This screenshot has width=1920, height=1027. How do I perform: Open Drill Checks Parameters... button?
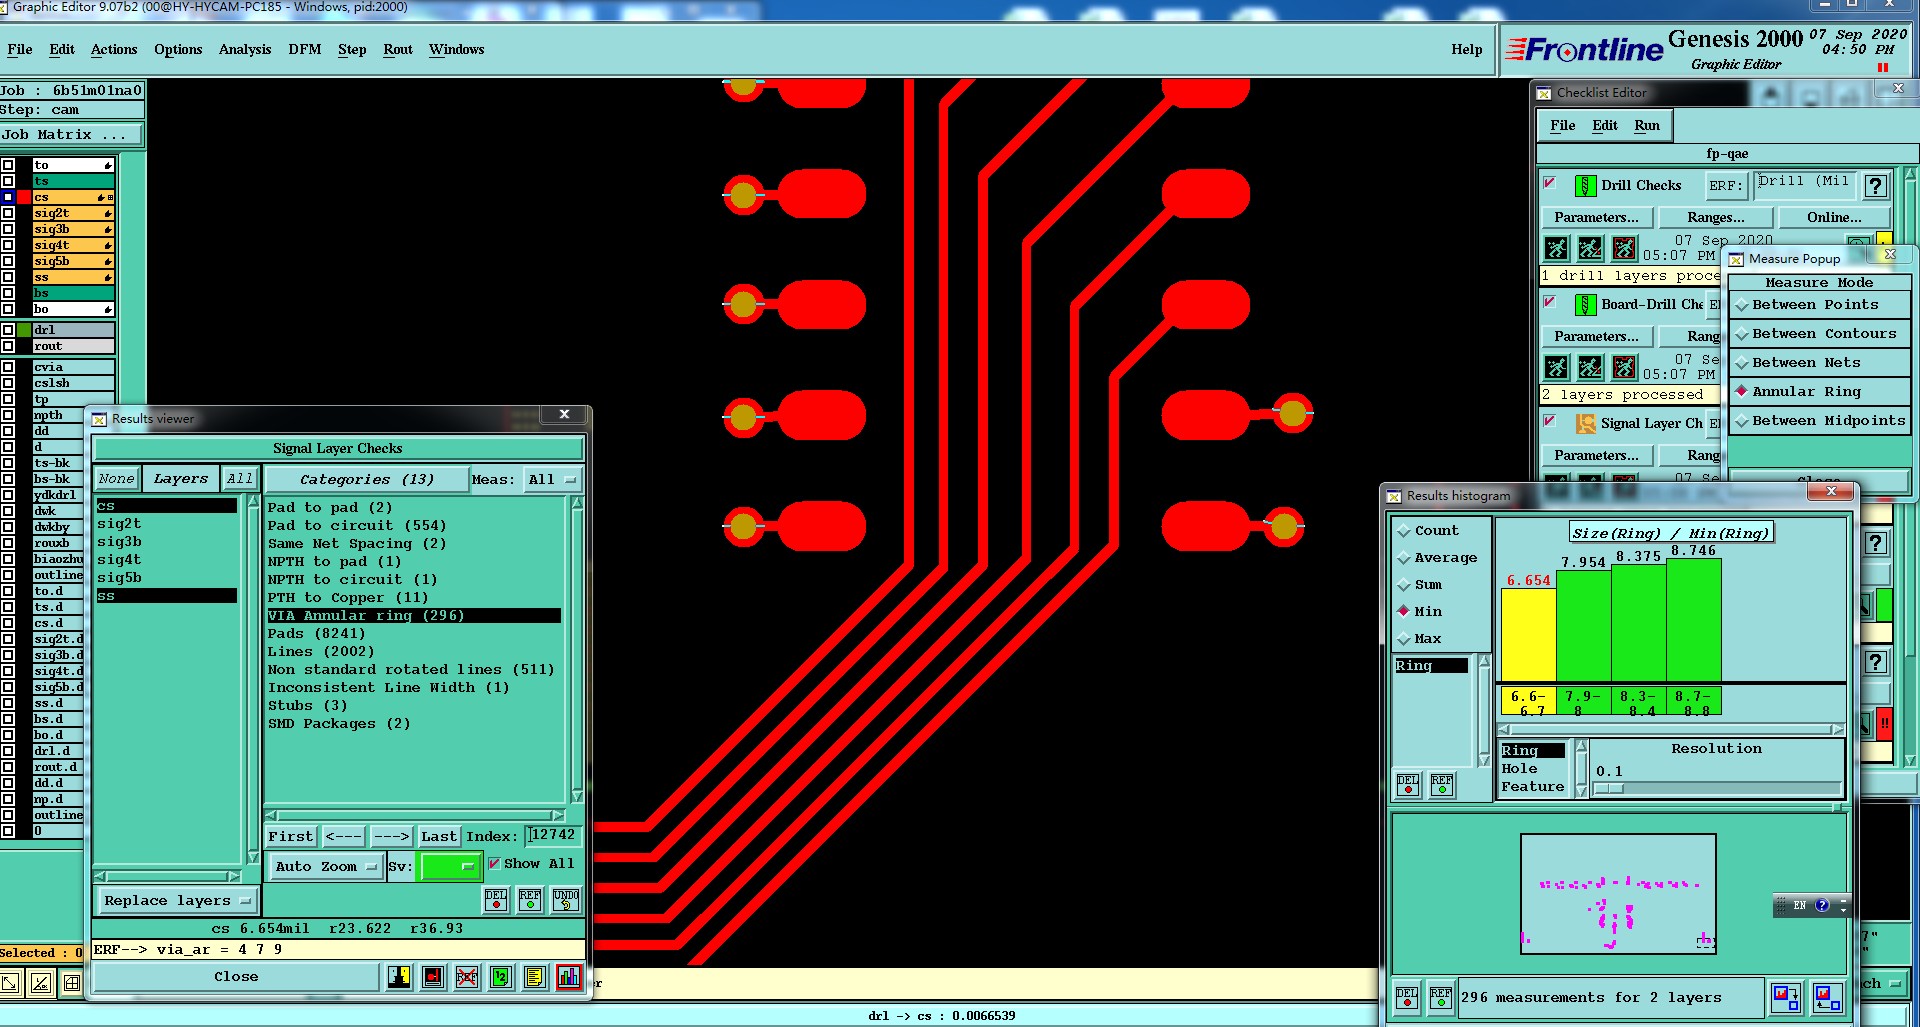coord(1596,218)
